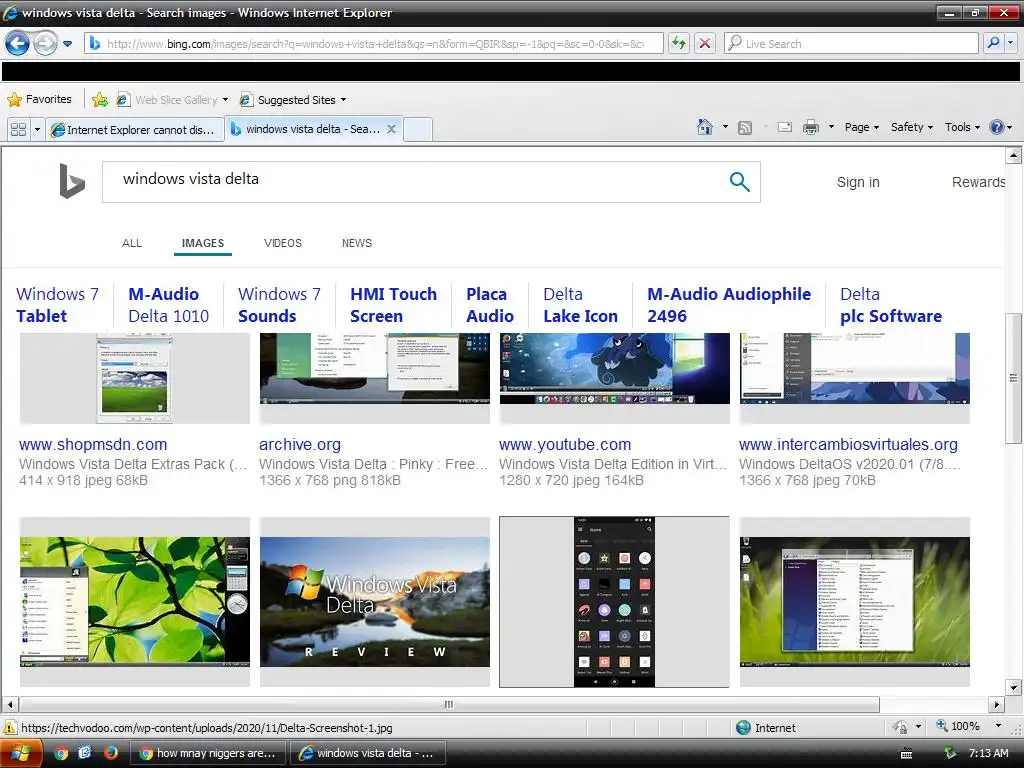Viewport: 1024px width, 768px height.
Task: Open a new blank tab
Action: pyautogui.click(x=418, y=129)
